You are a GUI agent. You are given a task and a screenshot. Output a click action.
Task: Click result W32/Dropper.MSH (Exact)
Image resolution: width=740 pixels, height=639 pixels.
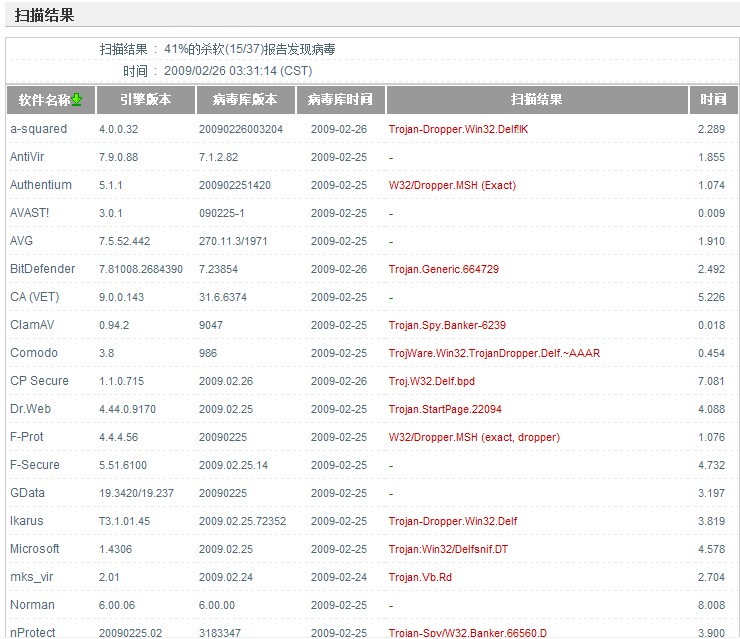point(452,185)
